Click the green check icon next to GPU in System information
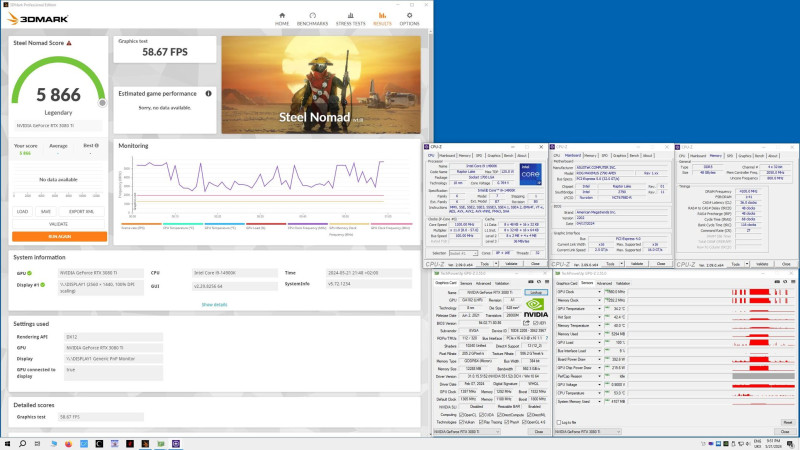This screenshot has width=800, height=450. pyautogui.click(x=30, y=273)
